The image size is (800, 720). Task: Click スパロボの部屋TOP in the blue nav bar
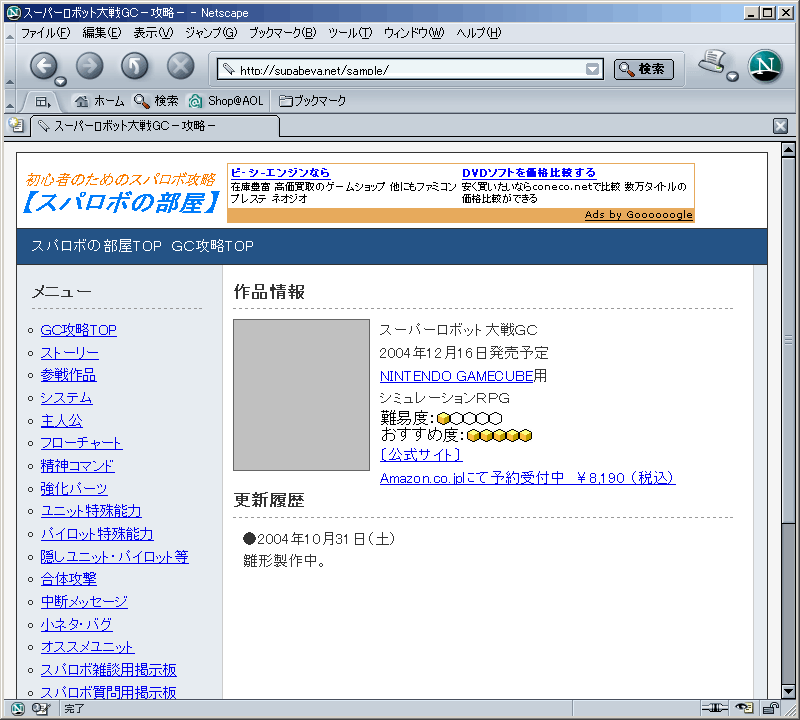tap(96, 246)
